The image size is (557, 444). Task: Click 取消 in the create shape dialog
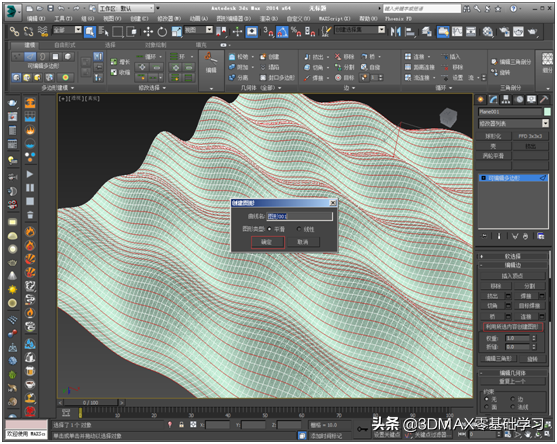(303, 242)
